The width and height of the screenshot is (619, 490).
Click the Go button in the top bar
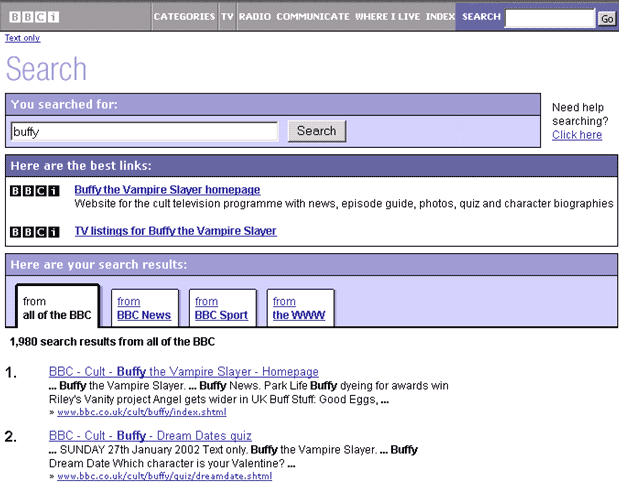pyautogui.click(x=607, y=19)
